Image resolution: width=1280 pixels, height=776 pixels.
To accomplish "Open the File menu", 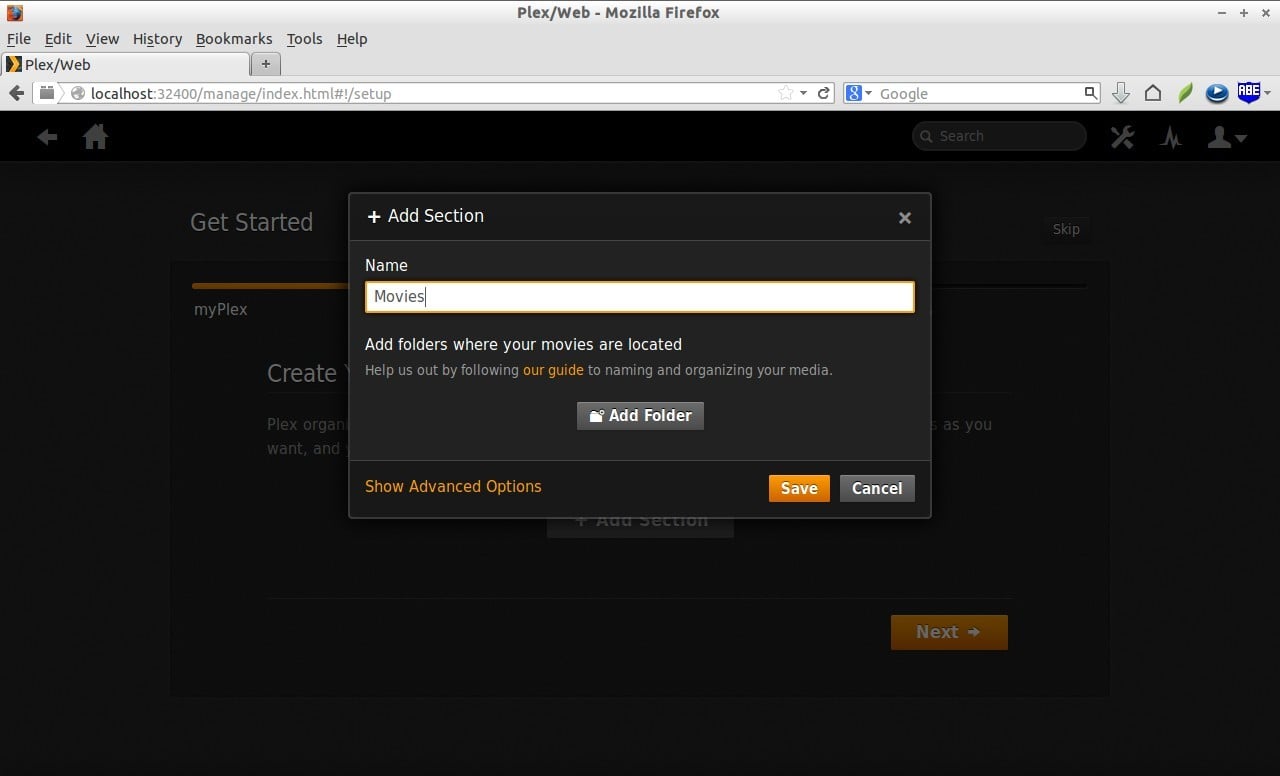I will [x=19, y=39].
